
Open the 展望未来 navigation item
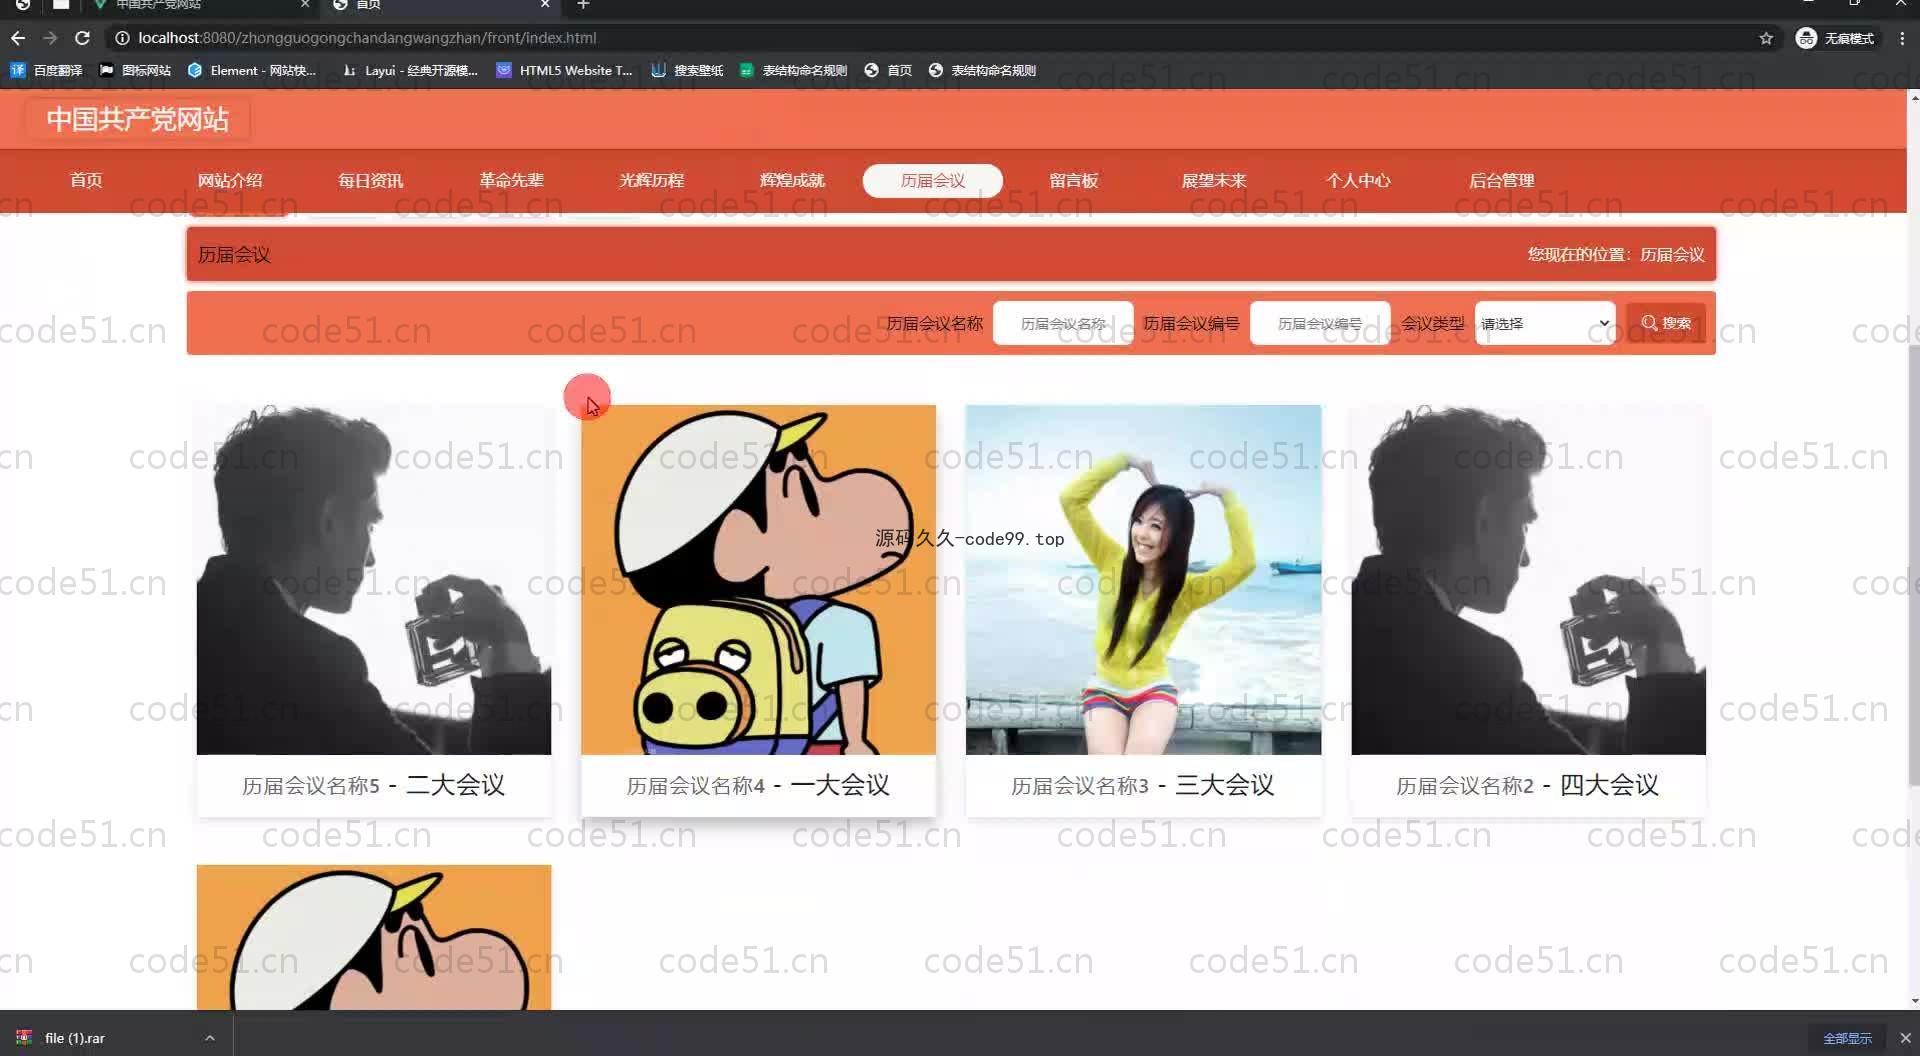tap(1214, 180)
